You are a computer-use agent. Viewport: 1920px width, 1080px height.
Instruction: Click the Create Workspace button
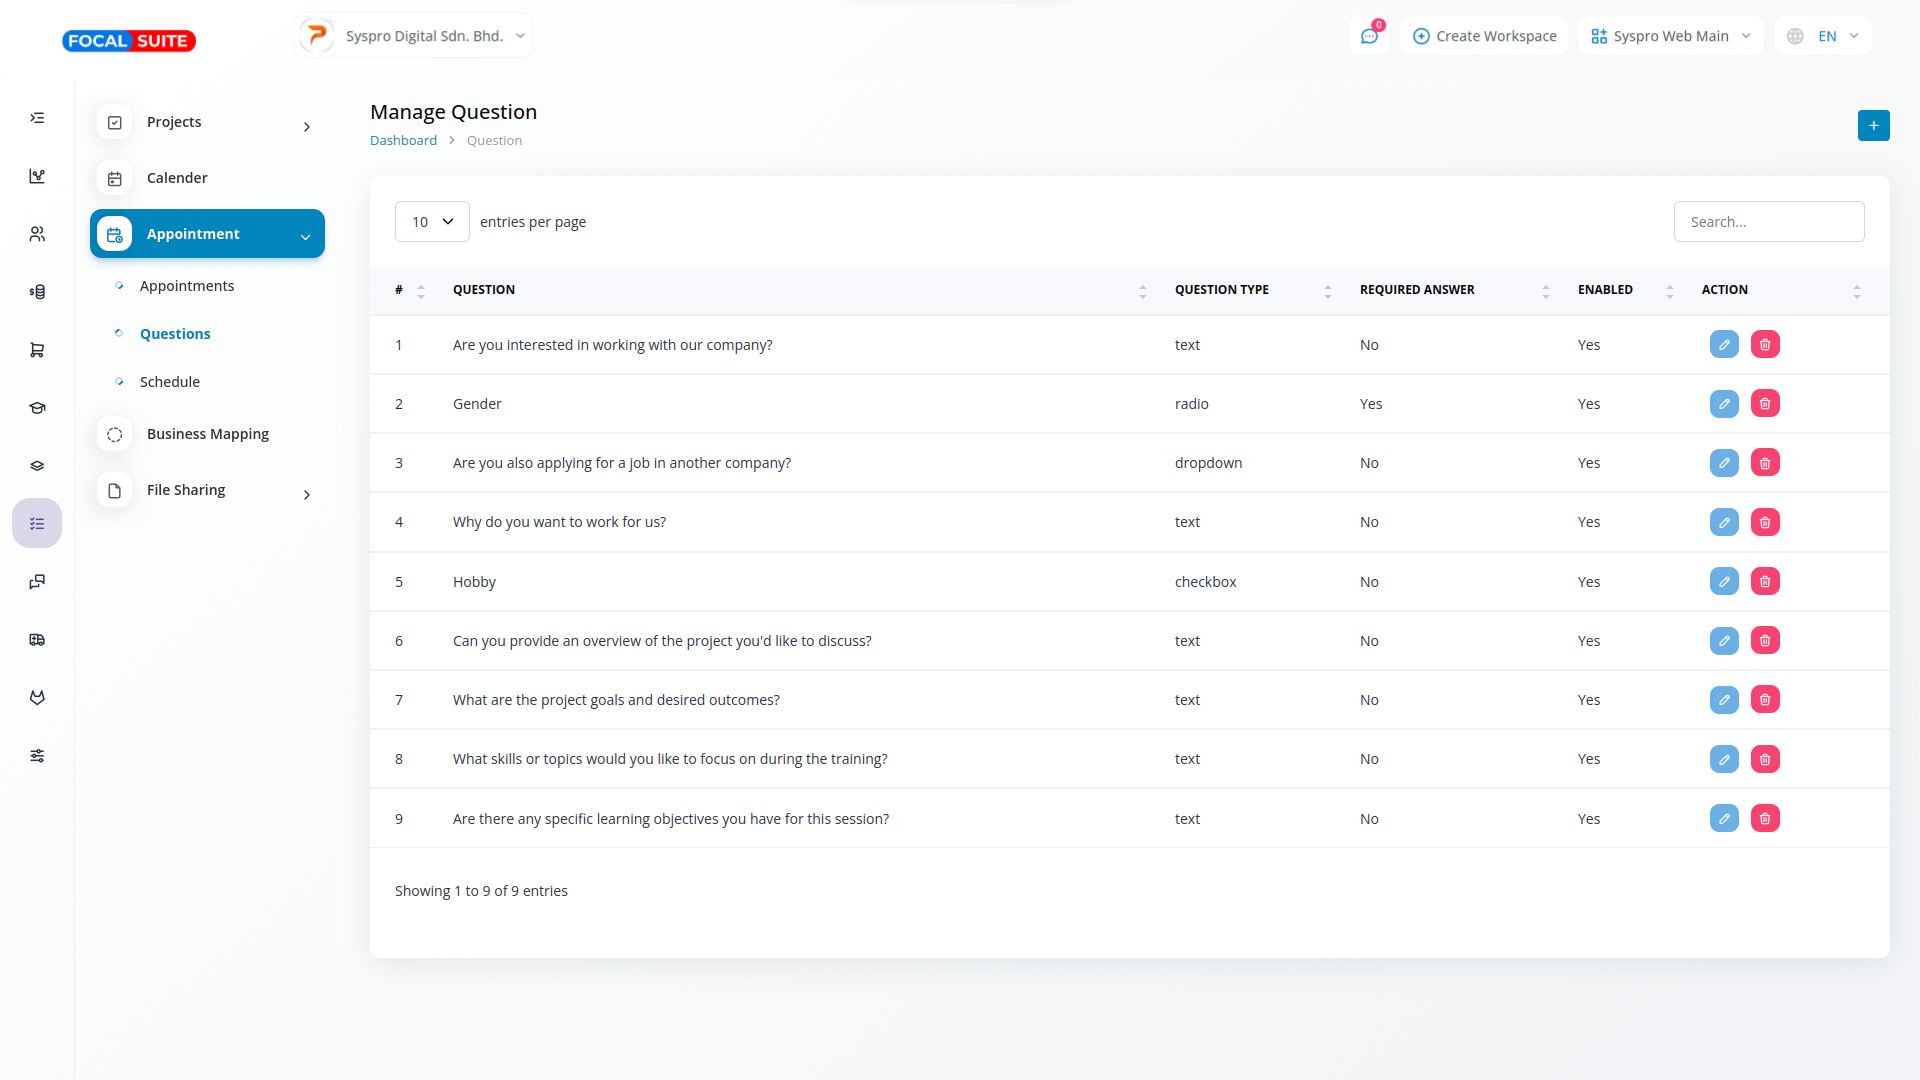(x=1484, y=36)
